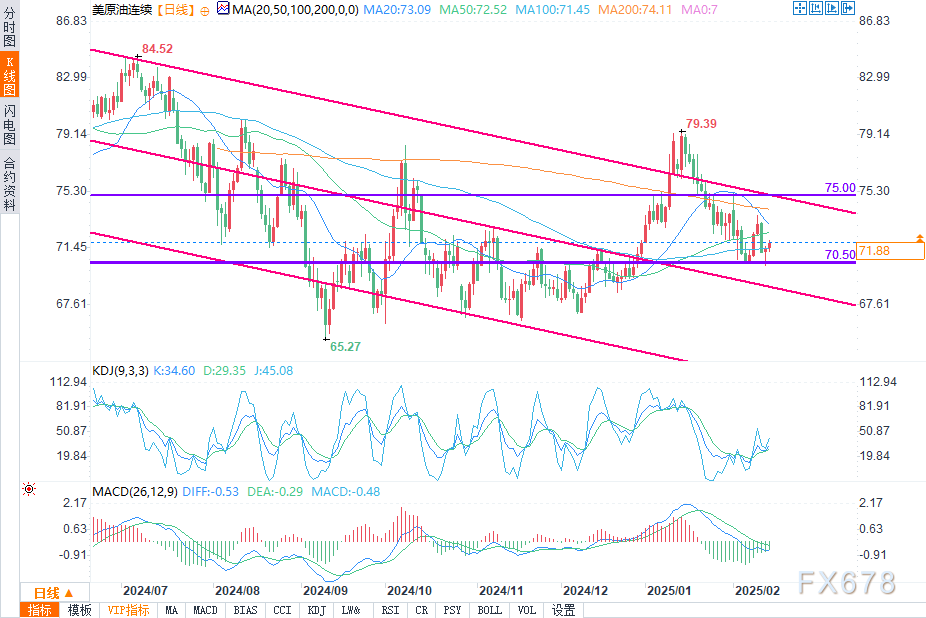Toggle the MACD indicator in bottom bar
This screenshot has width=926, height=618.
tap(205, 610)
